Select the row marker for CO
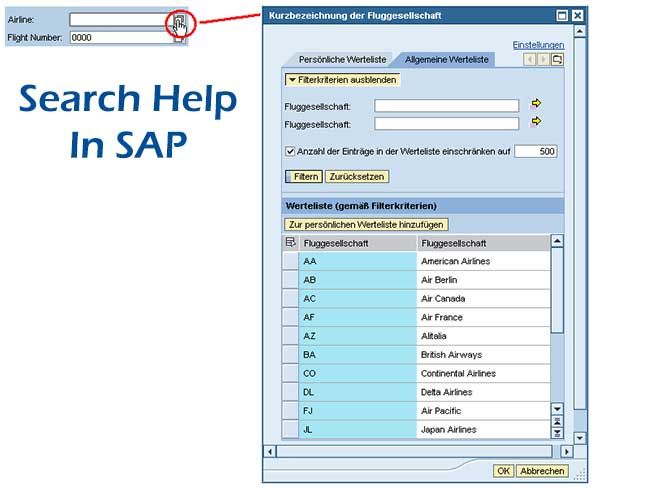The height and width of the screenshot is (488, 650). tap(291, 374)
